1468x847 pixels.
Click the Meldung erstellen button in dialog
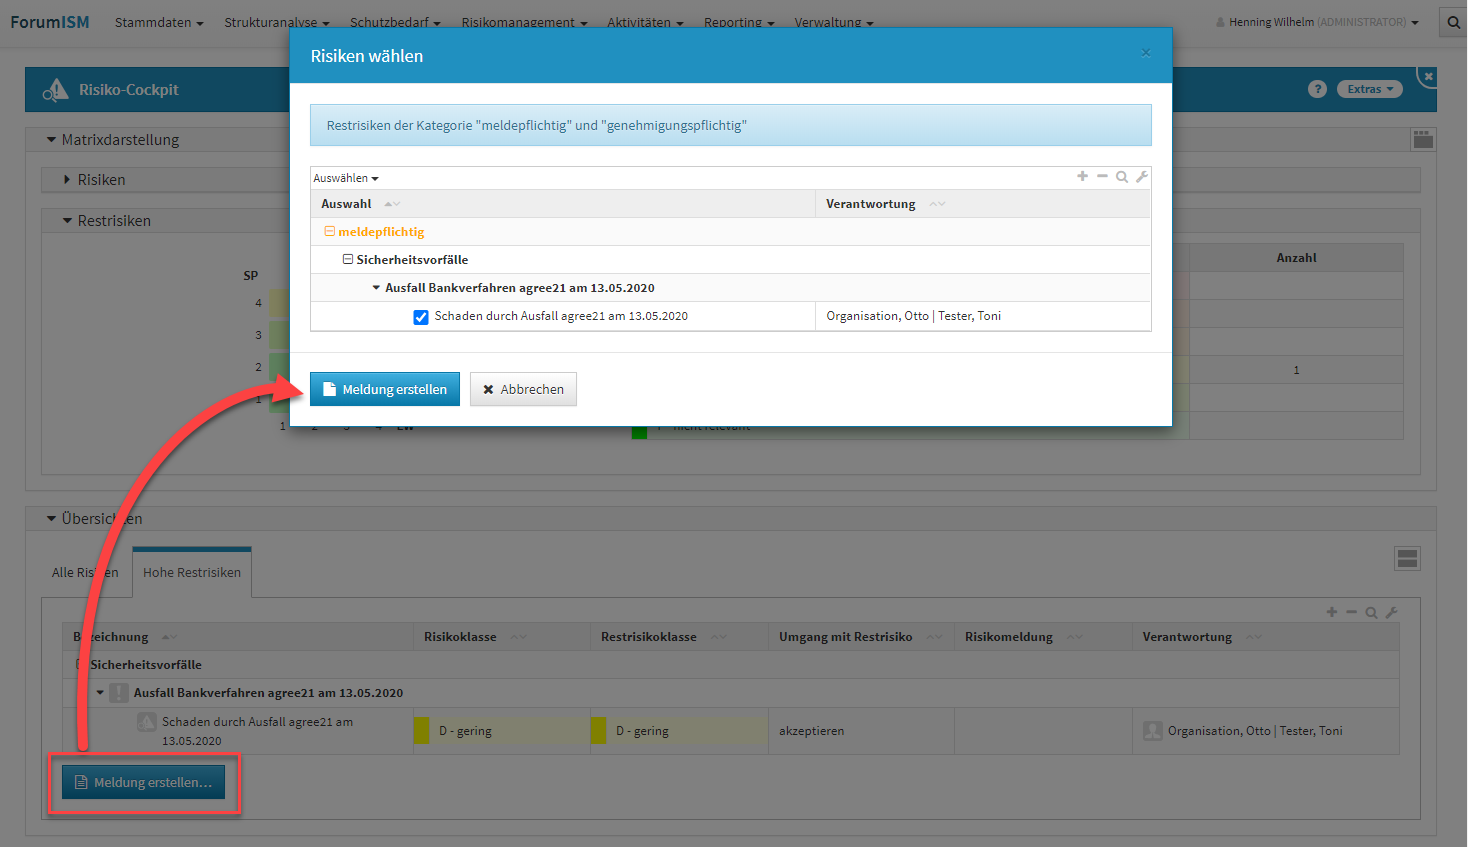[x=385, y=389]
